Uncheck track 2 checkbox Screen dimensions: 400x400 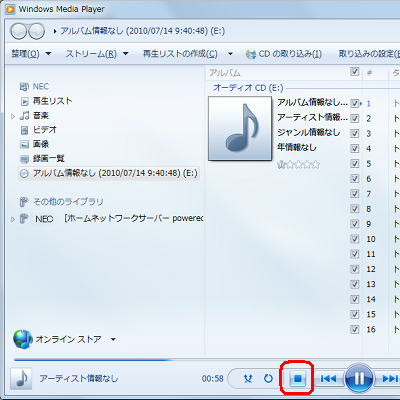click(355, 119)
